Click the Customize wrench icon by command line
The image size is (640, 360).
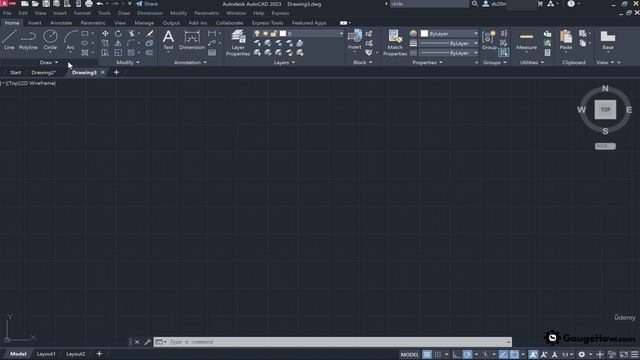click(x=148, y=342)
